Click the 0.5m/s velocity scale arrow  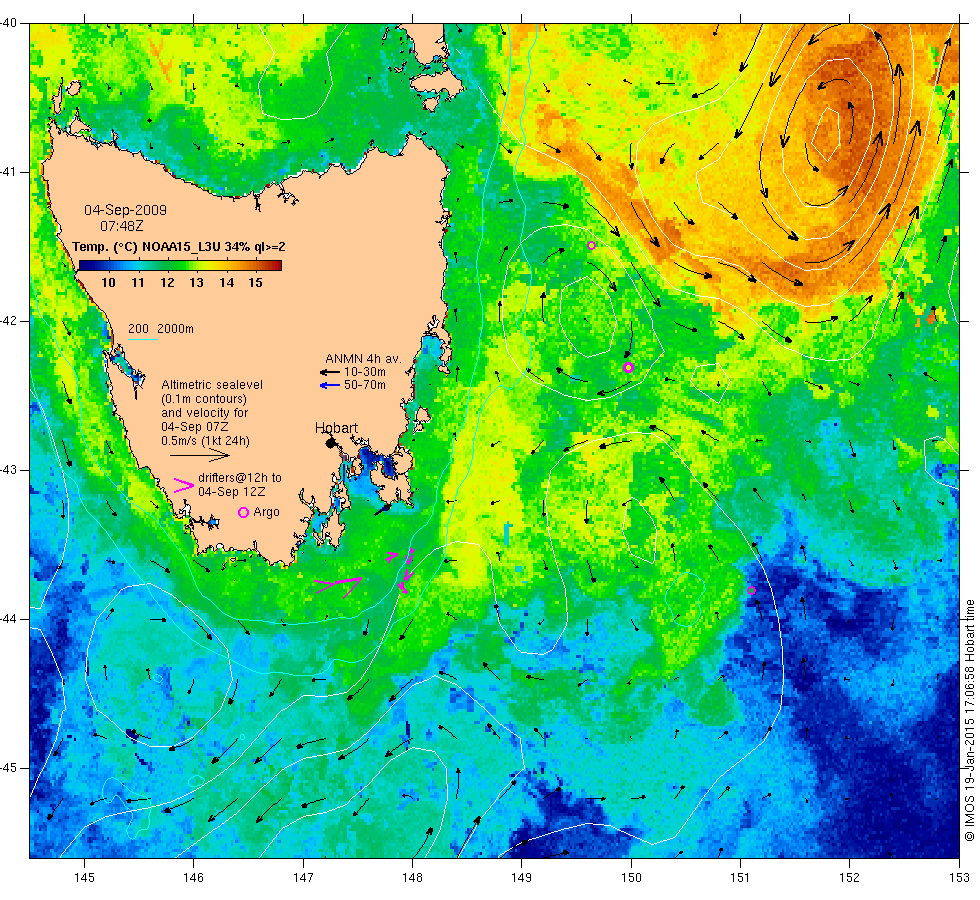(200, 456)
